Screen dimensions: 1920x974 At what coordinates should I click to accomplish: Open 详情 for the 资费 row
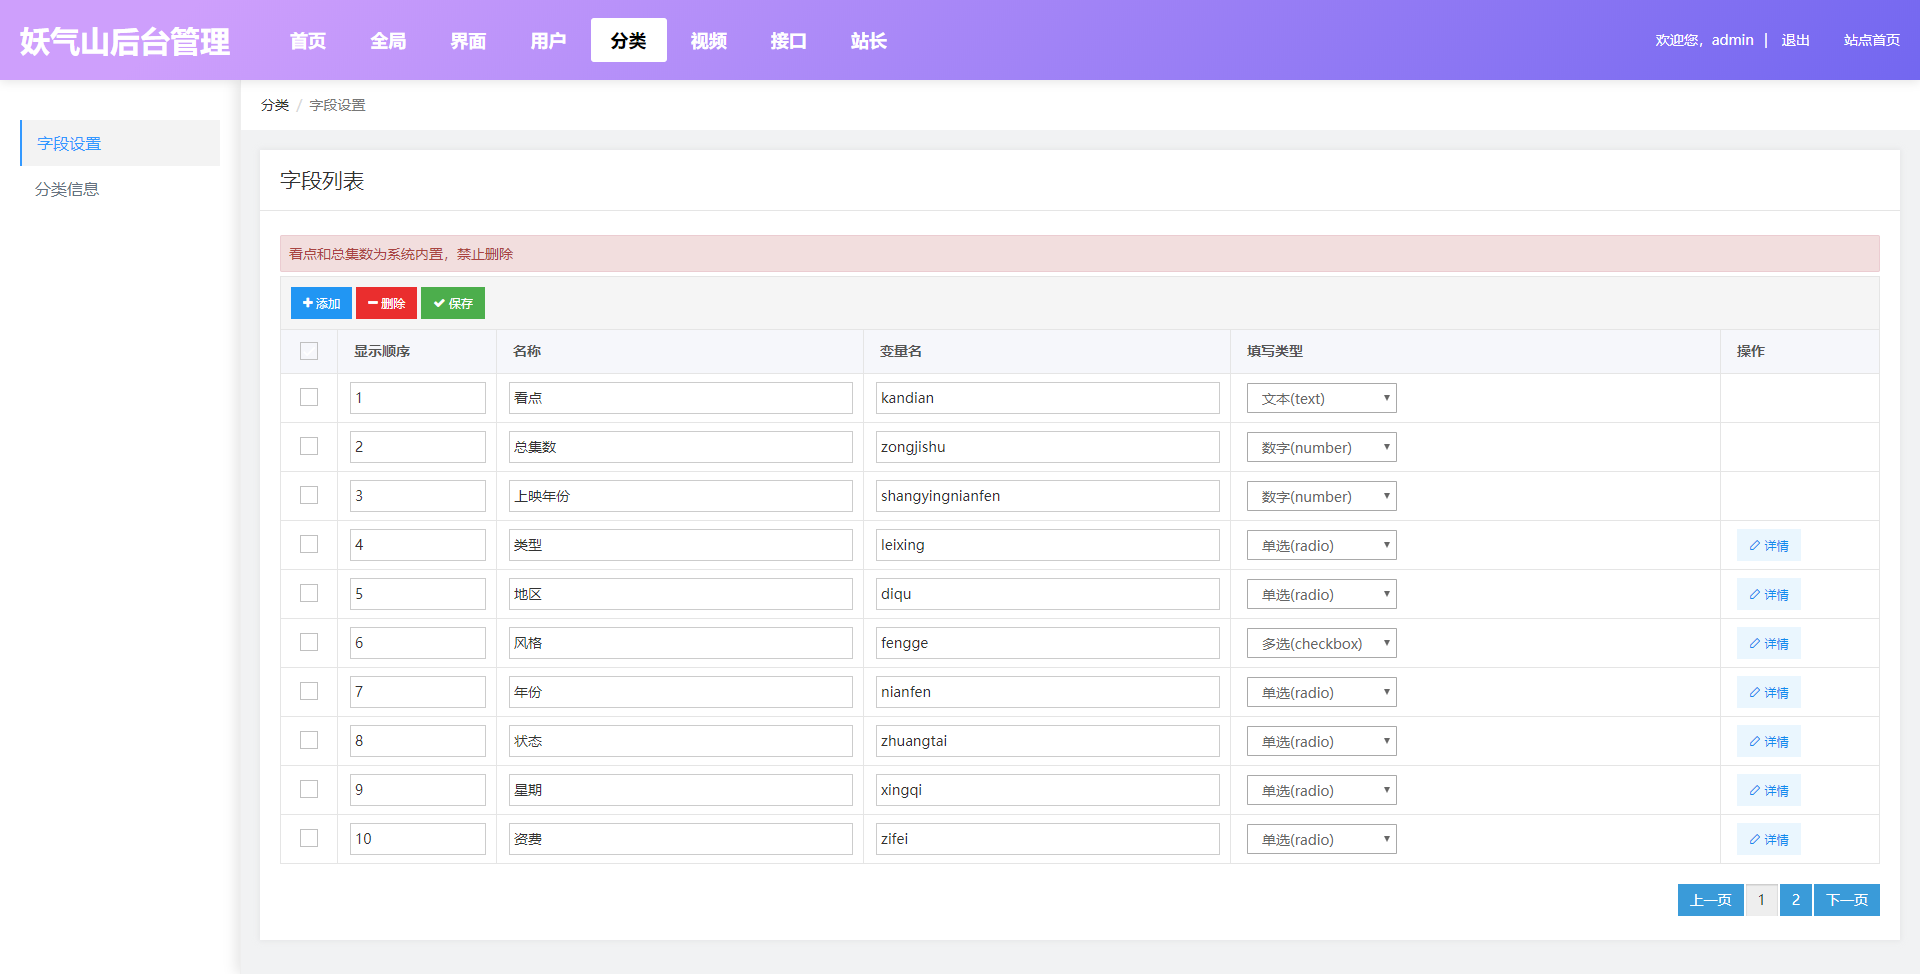1768,839
